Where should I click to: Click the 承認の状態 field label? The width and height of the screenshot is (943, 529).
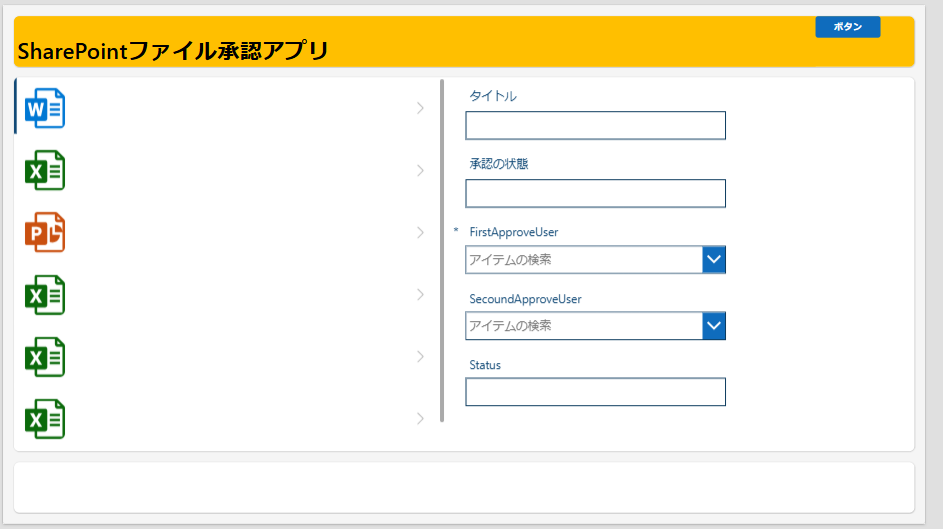499,164
